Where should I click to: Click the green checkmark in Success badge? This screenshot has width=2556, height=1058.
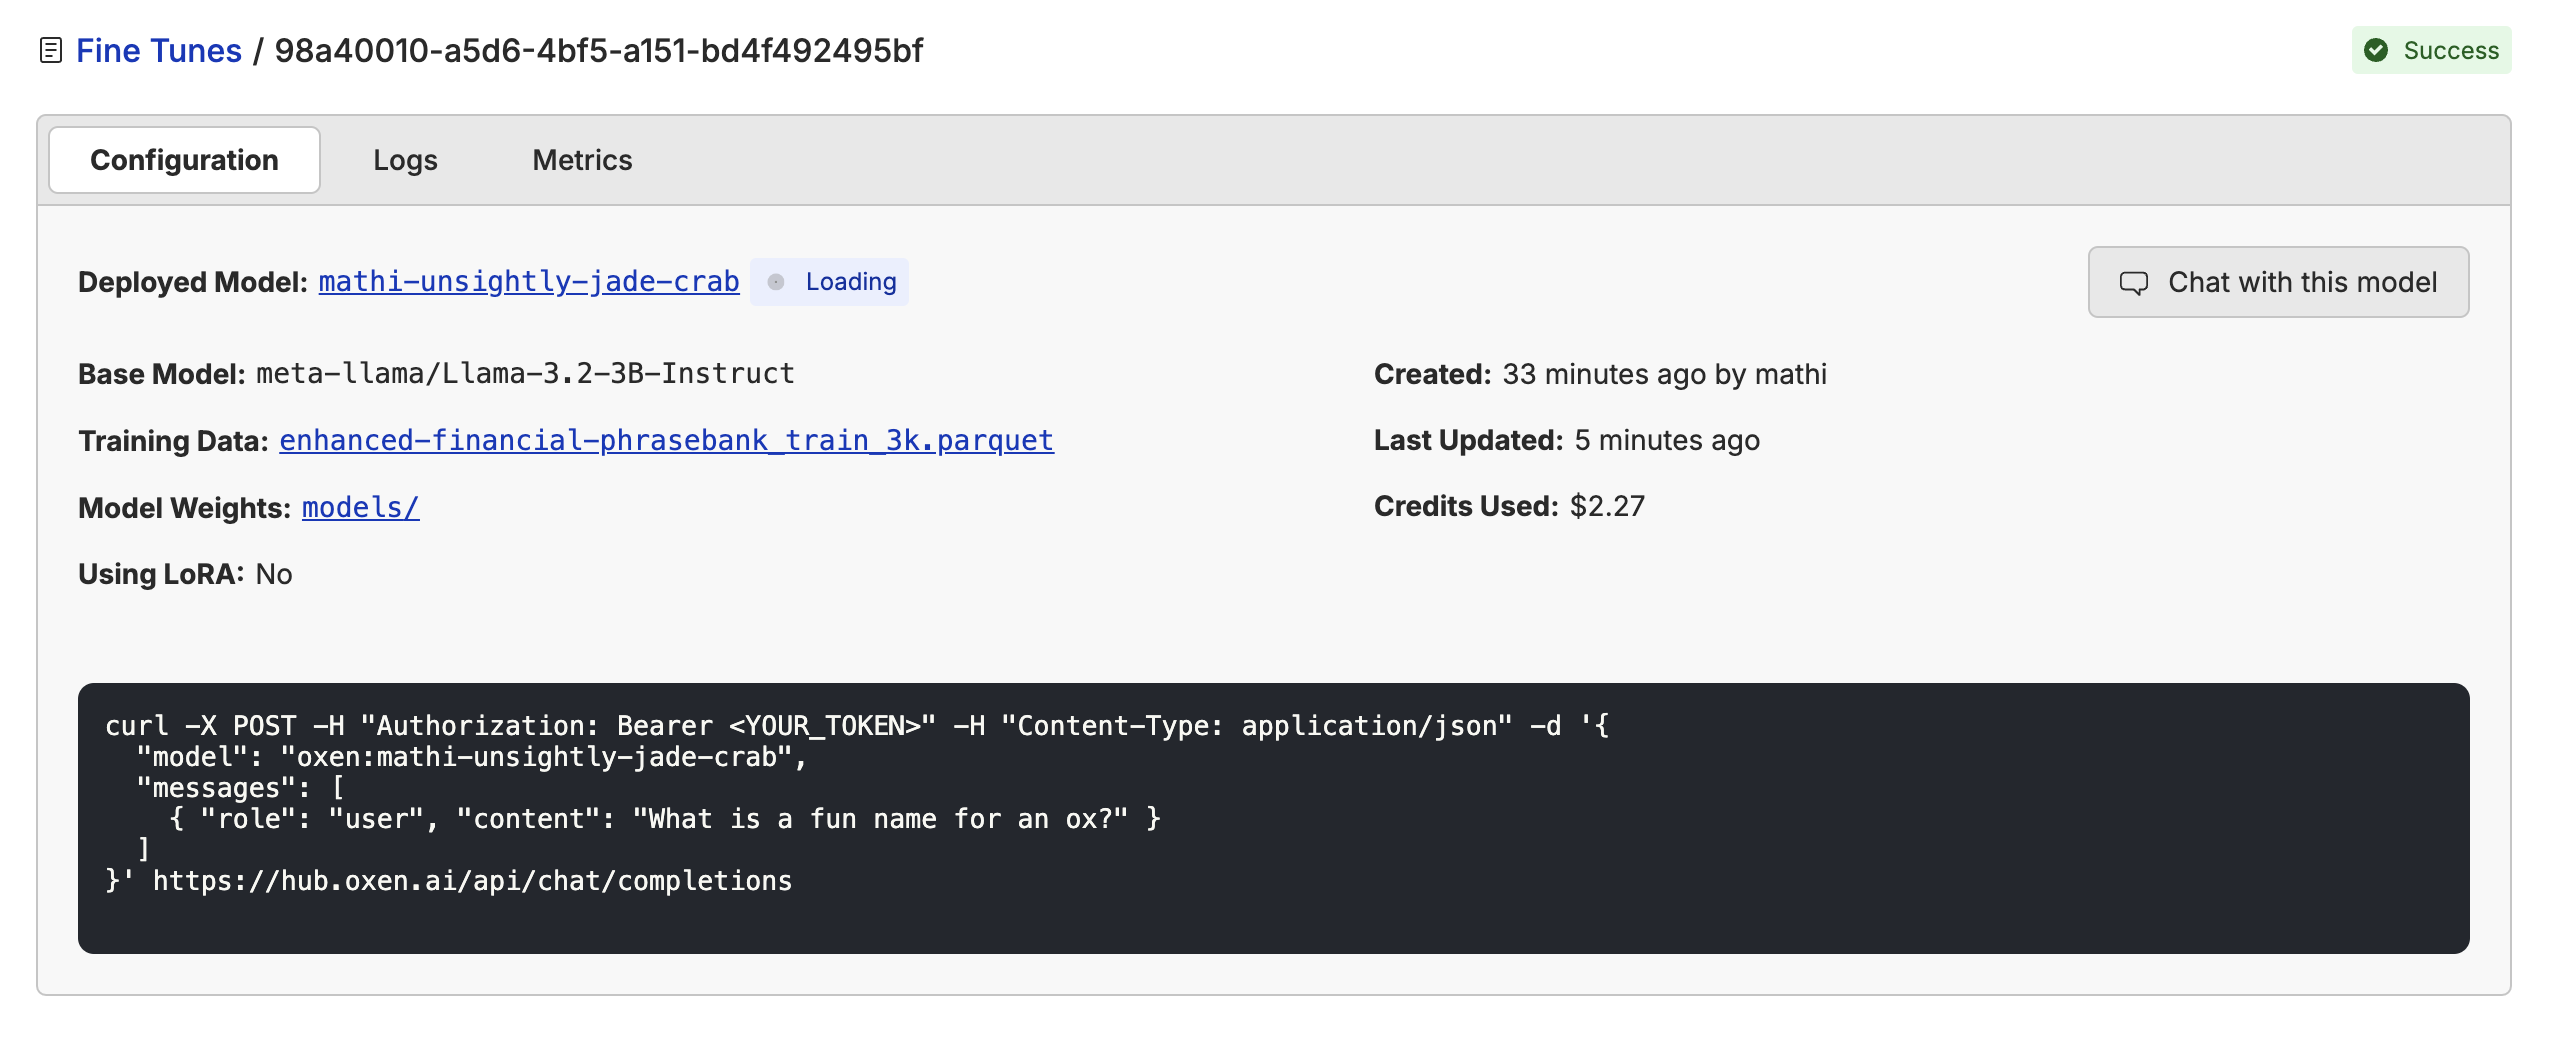(x=2378, y=49)
